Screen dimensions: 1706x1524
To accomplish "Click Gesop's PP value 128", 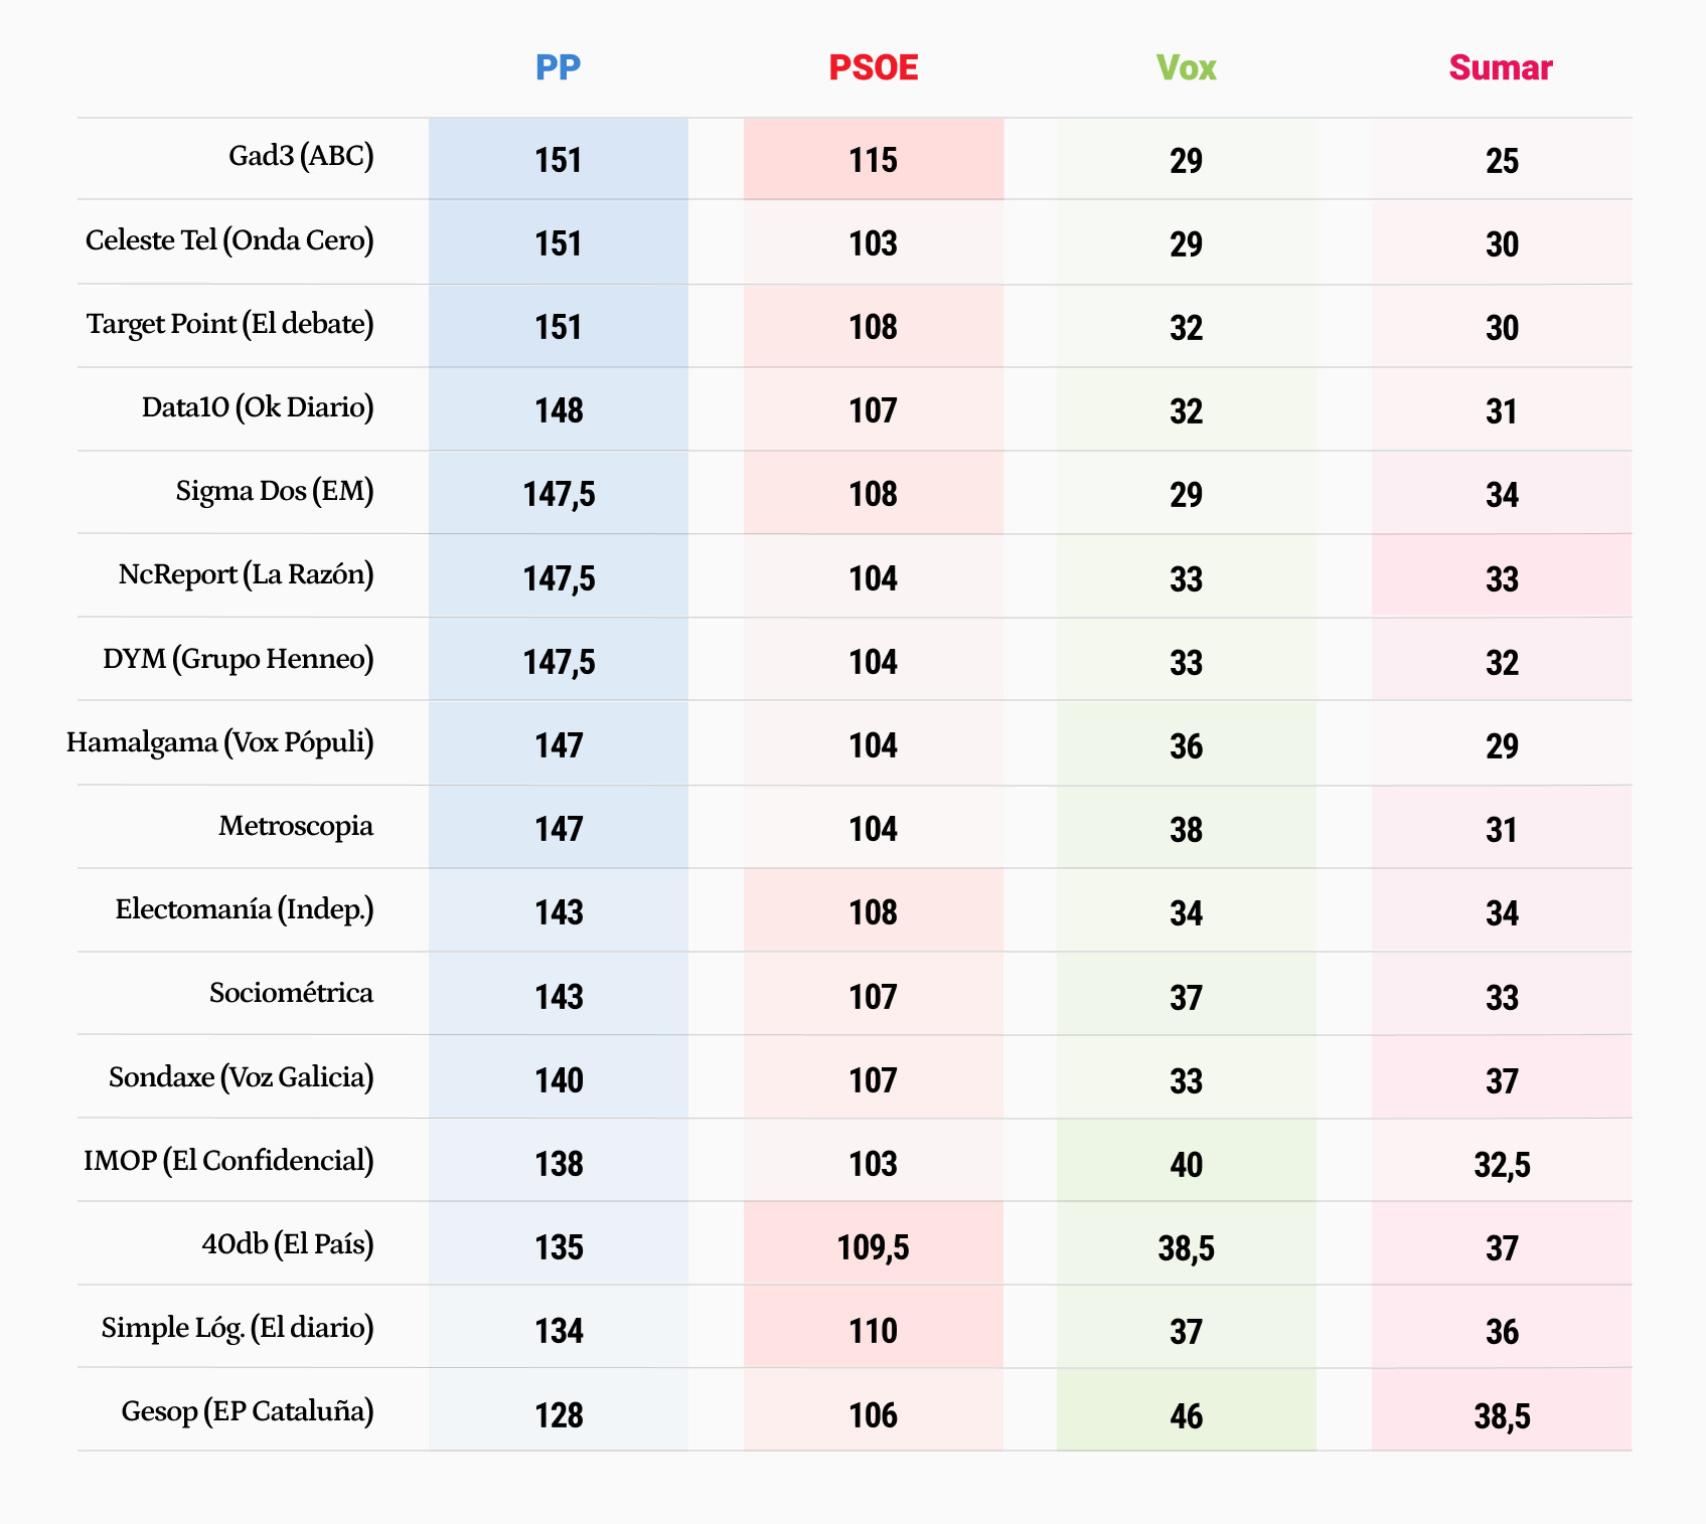I will pyautogui.click(x=558, y=1415).
